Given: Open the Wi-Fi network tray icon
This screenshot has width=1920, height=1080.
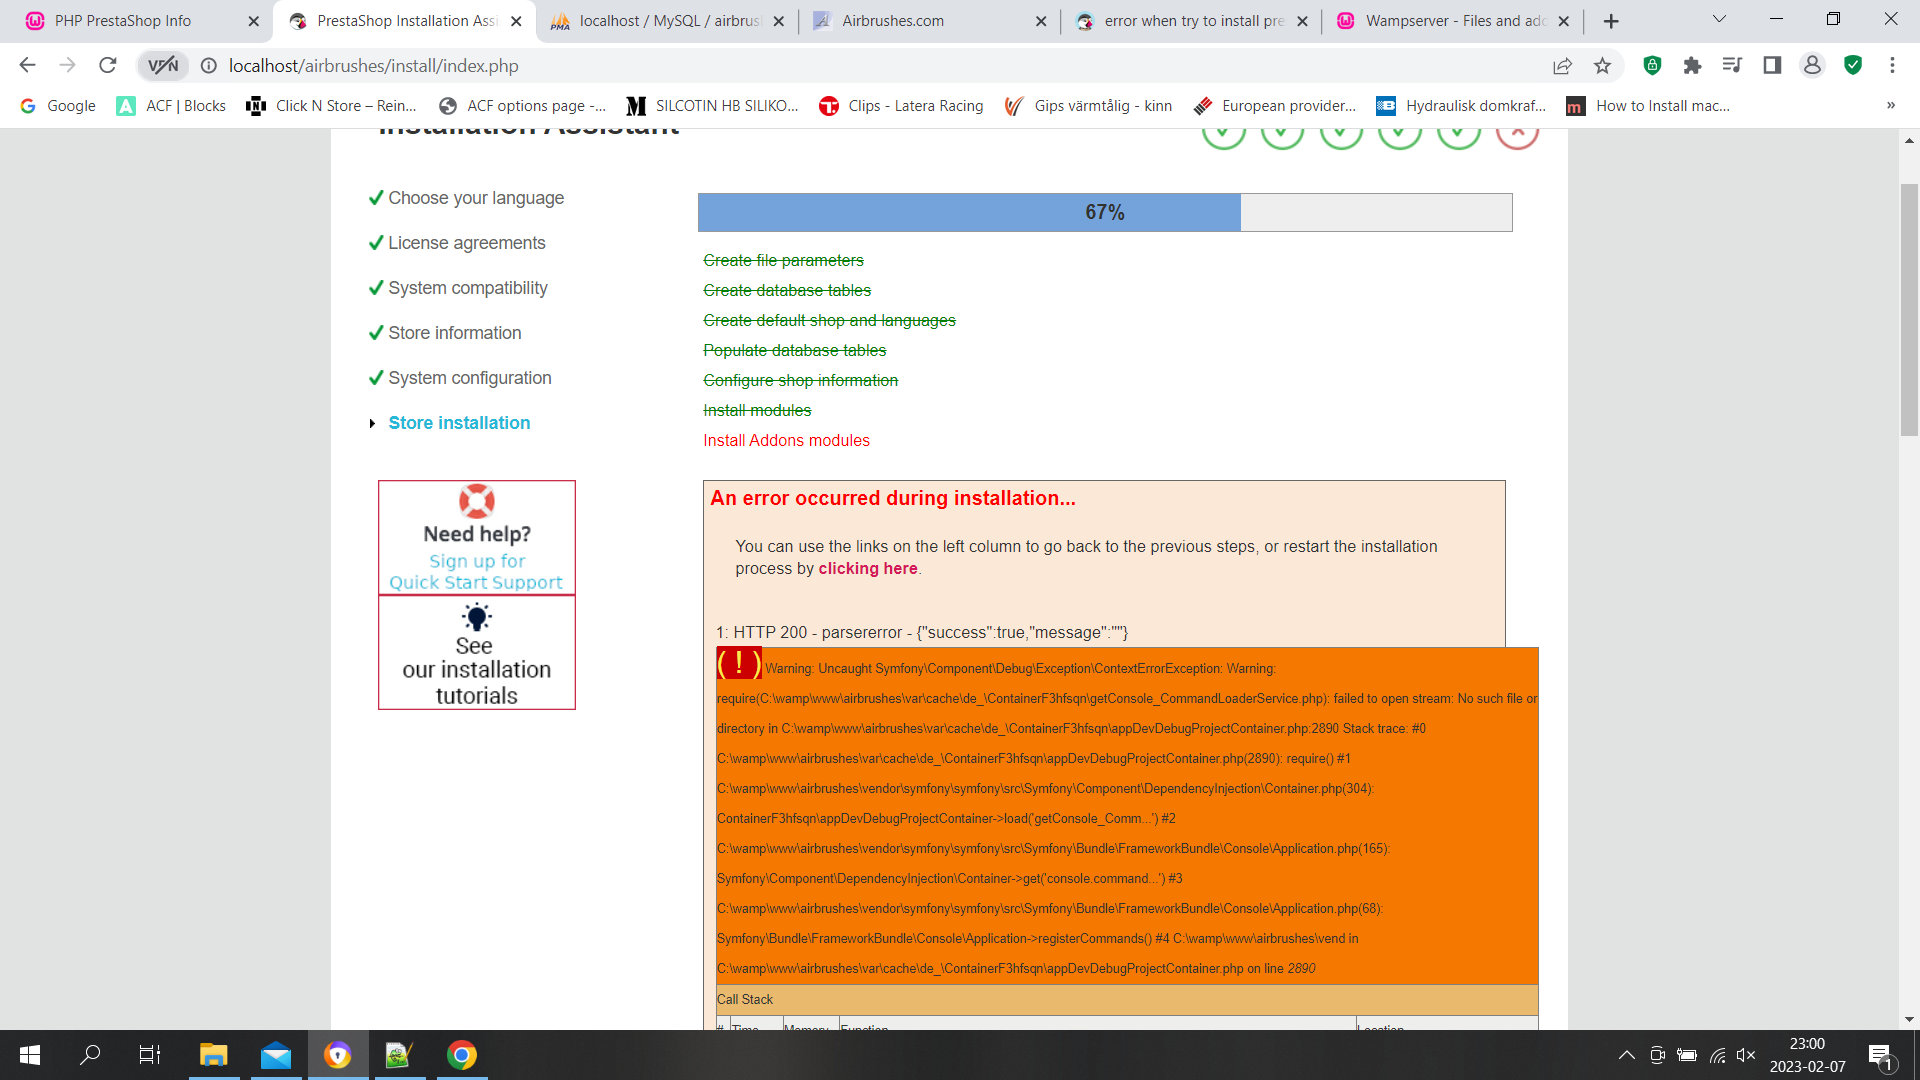Looking at the screenshot, I should coord(1718,1055).
